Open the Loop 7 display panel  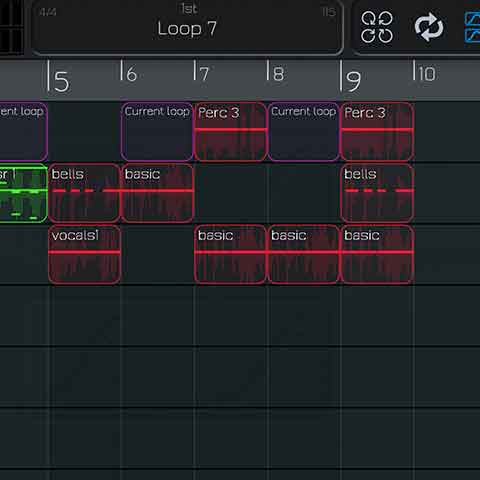click(x=187, y=27)
